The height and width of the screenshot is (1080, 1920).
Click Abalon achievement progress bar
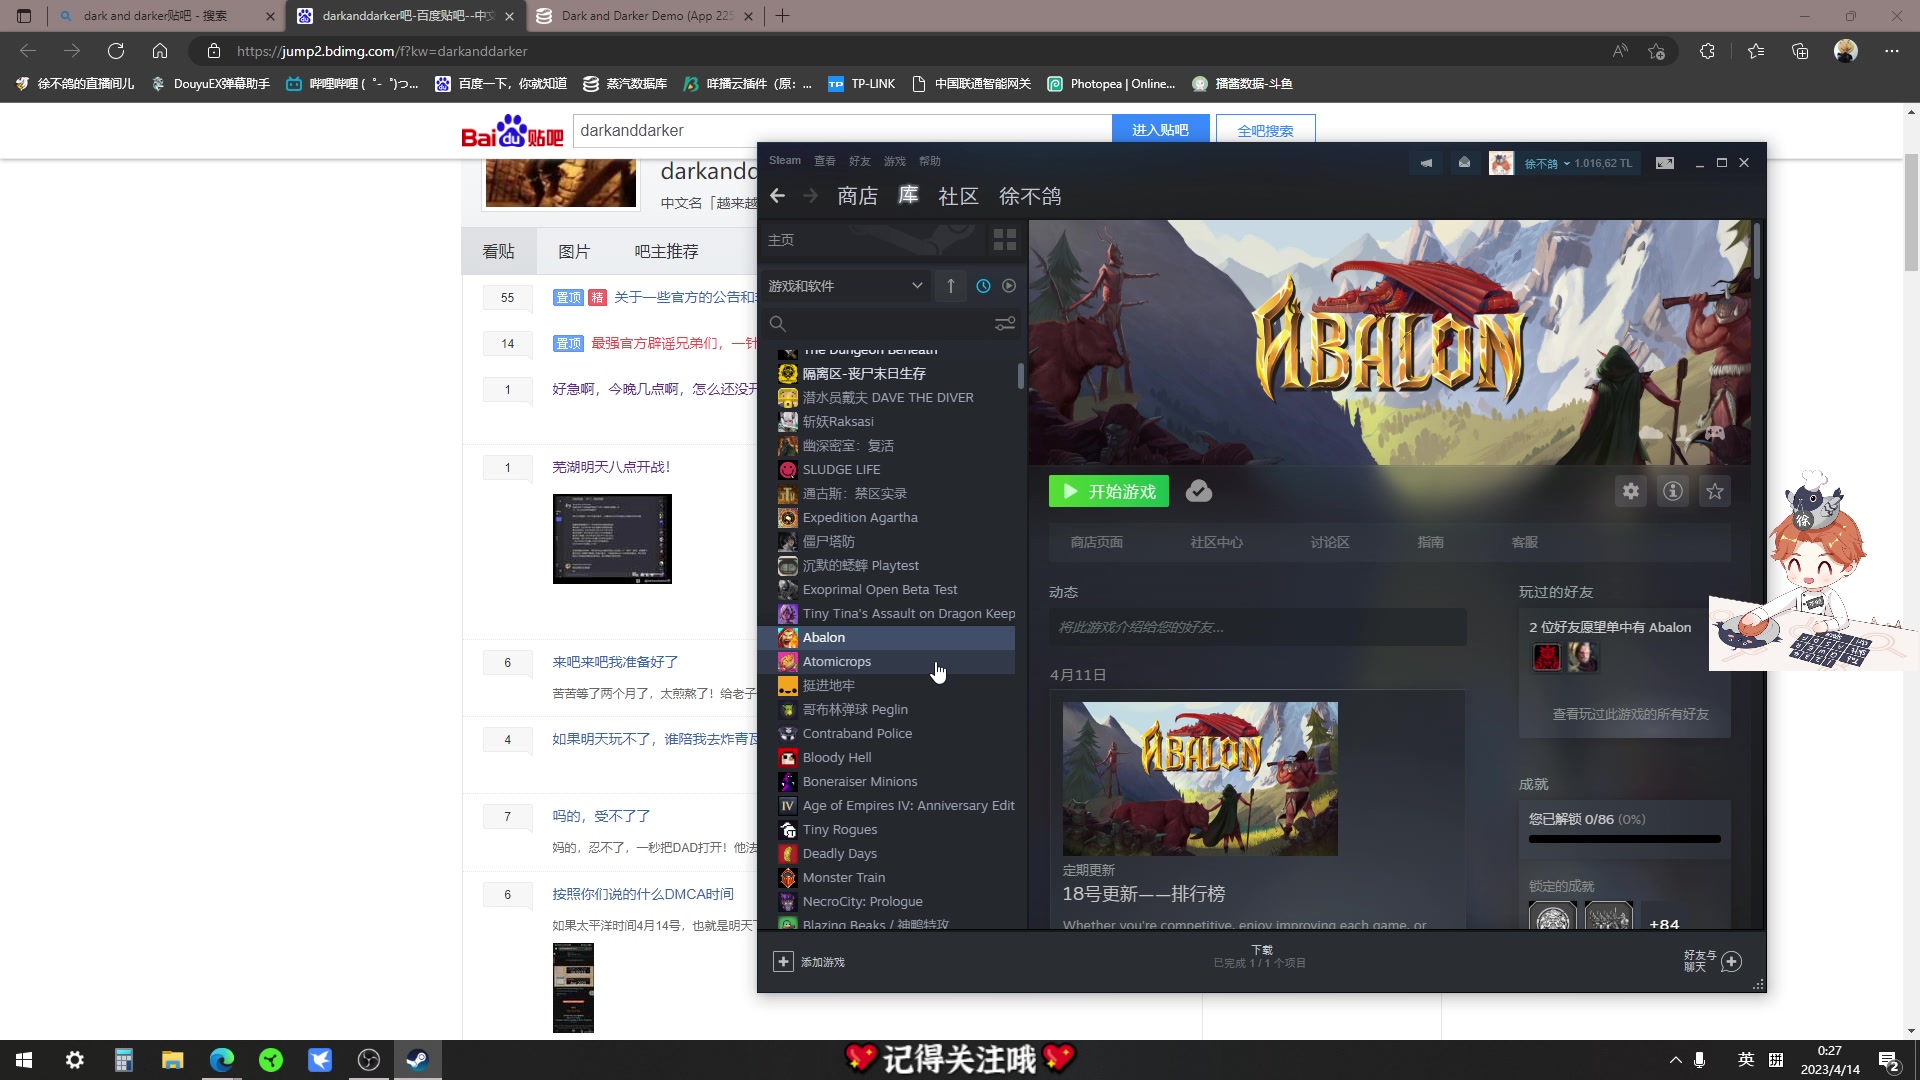pos(1624,839)
